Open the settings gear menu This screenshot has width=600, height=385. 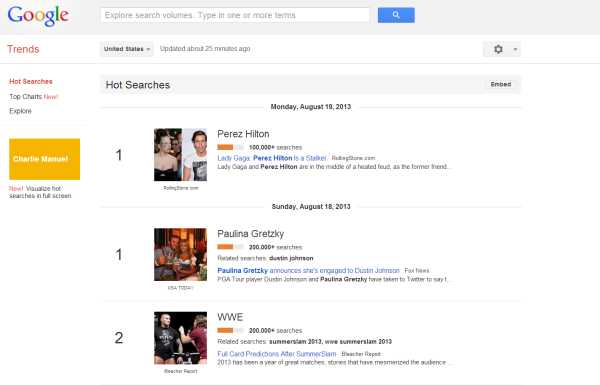point(498,49)
